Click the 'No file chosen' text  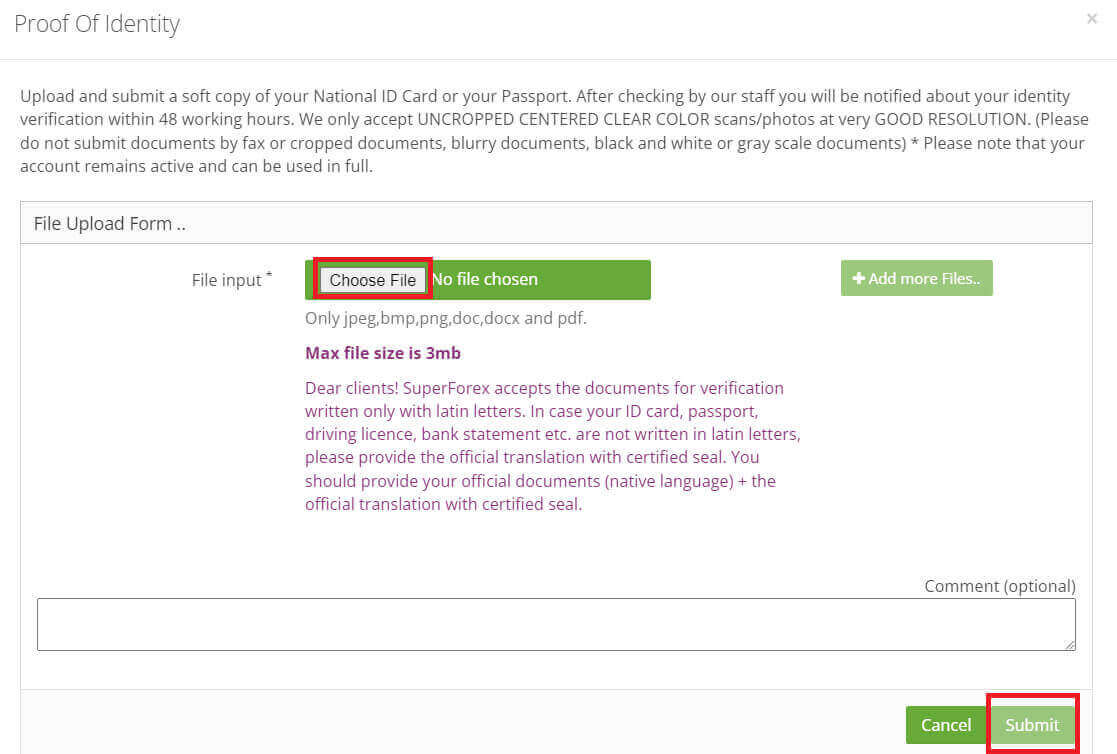pyautogui.click(x=485, y=280)
